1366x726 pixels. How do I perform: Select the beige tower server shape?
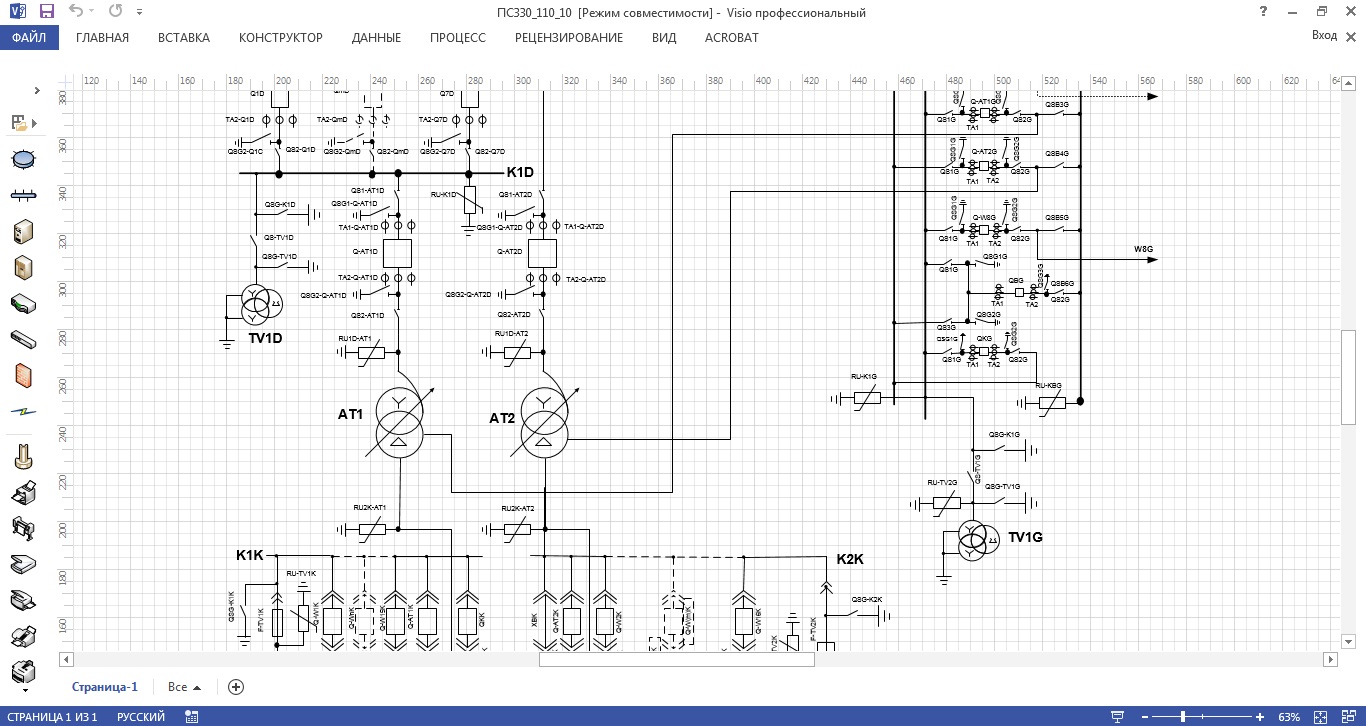24,232
